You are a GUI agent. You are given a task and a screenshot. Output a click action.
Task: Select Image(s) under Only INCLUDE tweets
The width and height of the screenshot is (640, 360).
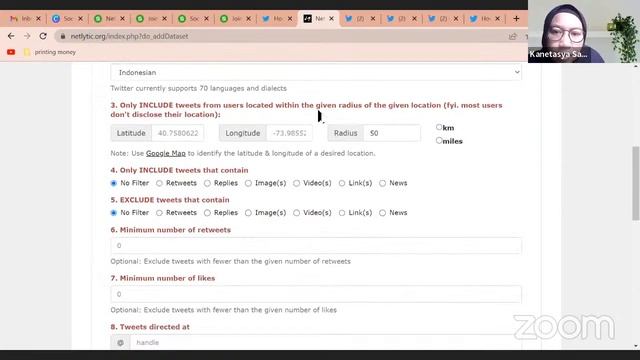click(x=248, y=183)
